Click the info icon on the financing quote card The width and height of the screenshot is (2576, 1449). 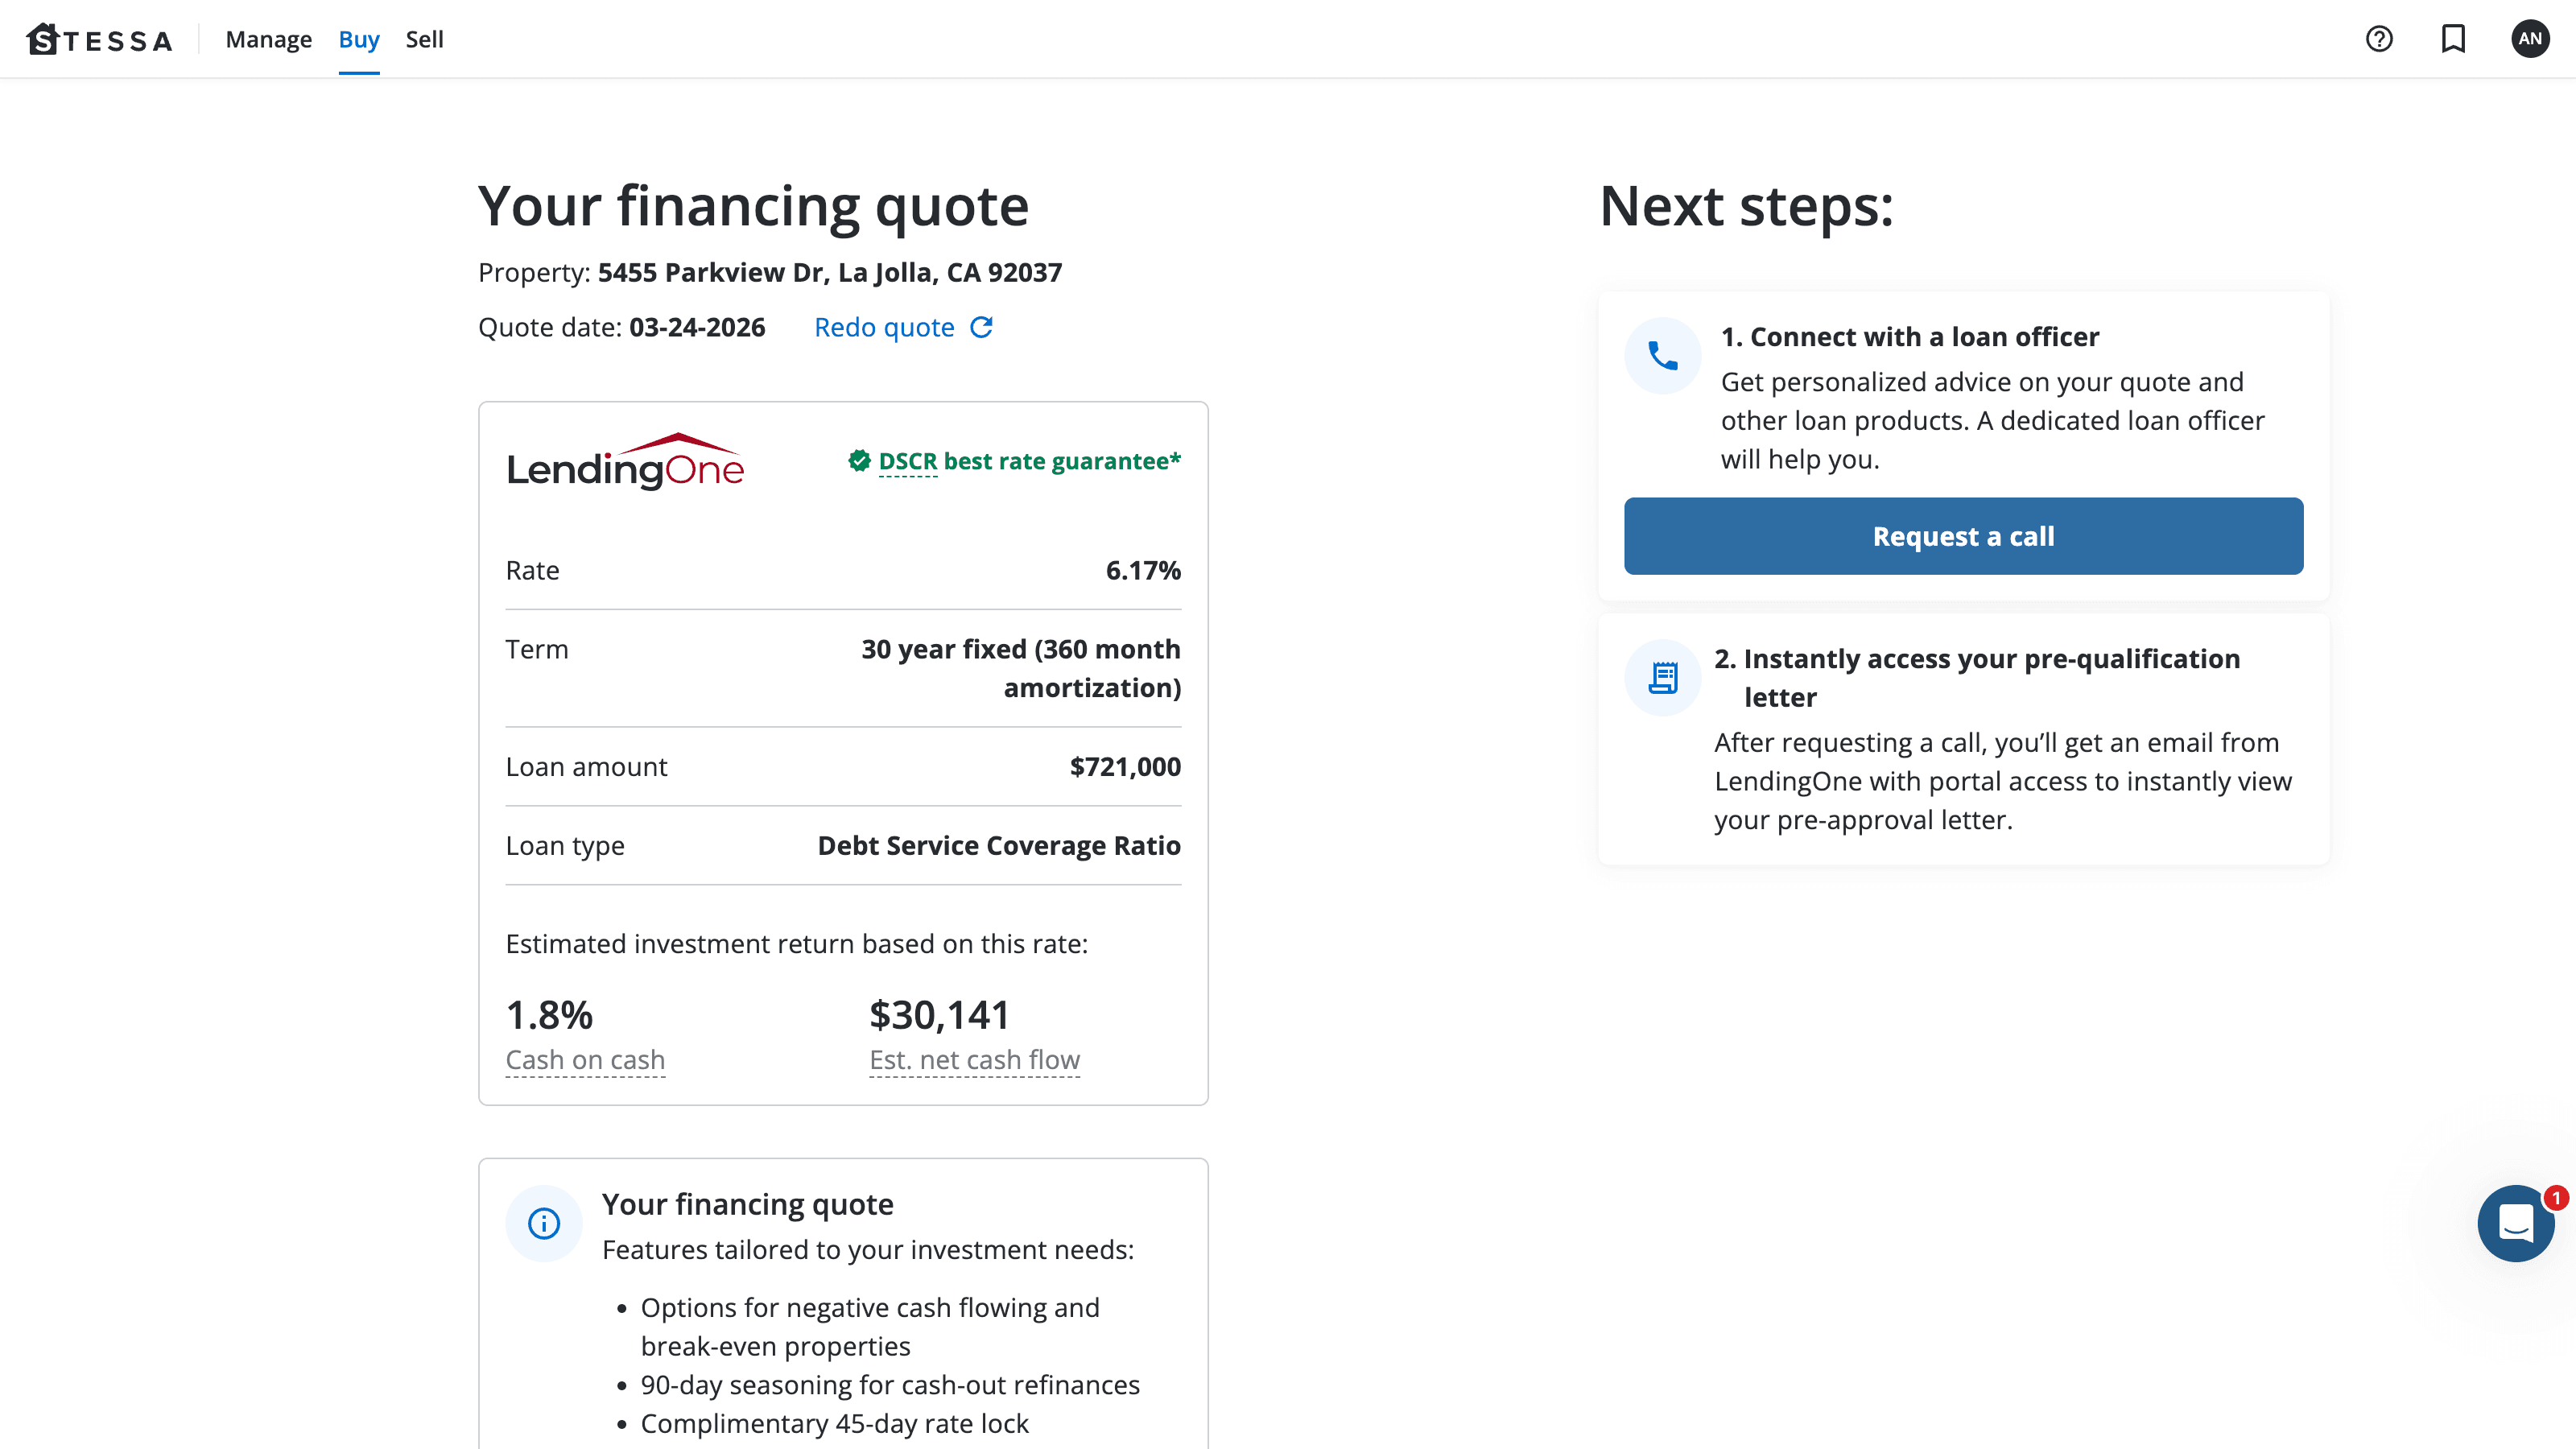(543, 1223)
